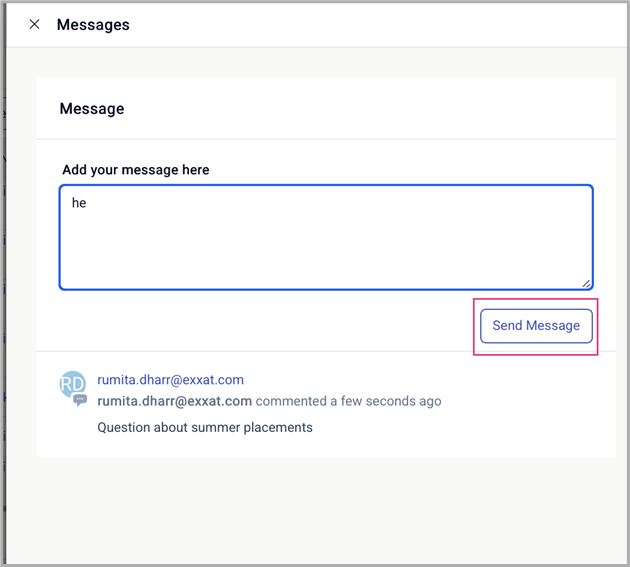Click blank header space right of Messages title
Image resolution: width=630 pixels, height=567 pixels.
[380, 24]
